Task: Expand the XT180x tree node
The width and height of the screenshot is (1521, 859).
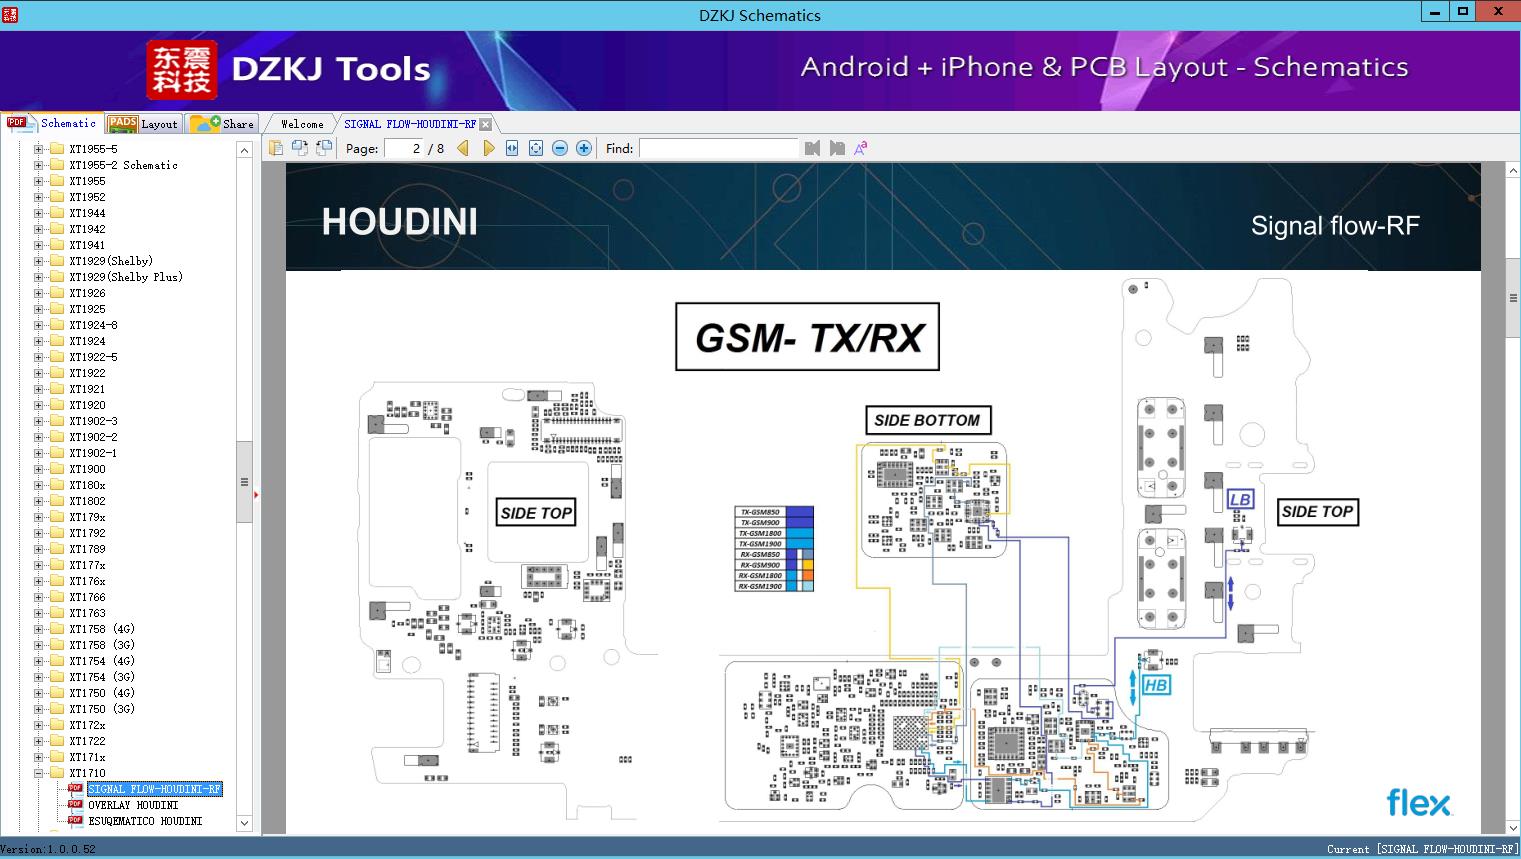Action: pos(39,485)
